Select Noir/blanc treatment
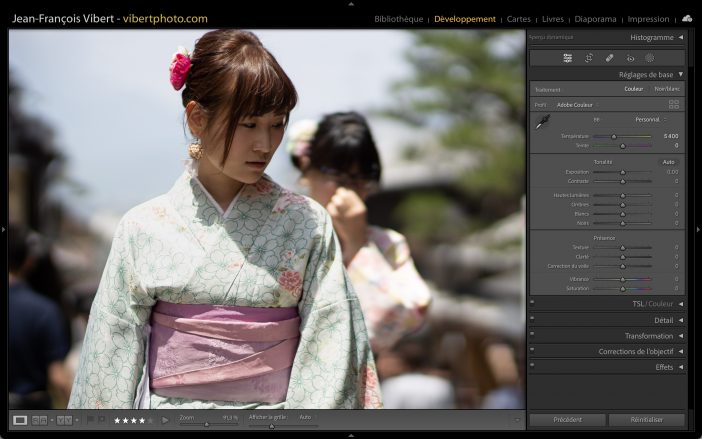Image resolution: width=702 pixels, height=439 pixels. 666,89
